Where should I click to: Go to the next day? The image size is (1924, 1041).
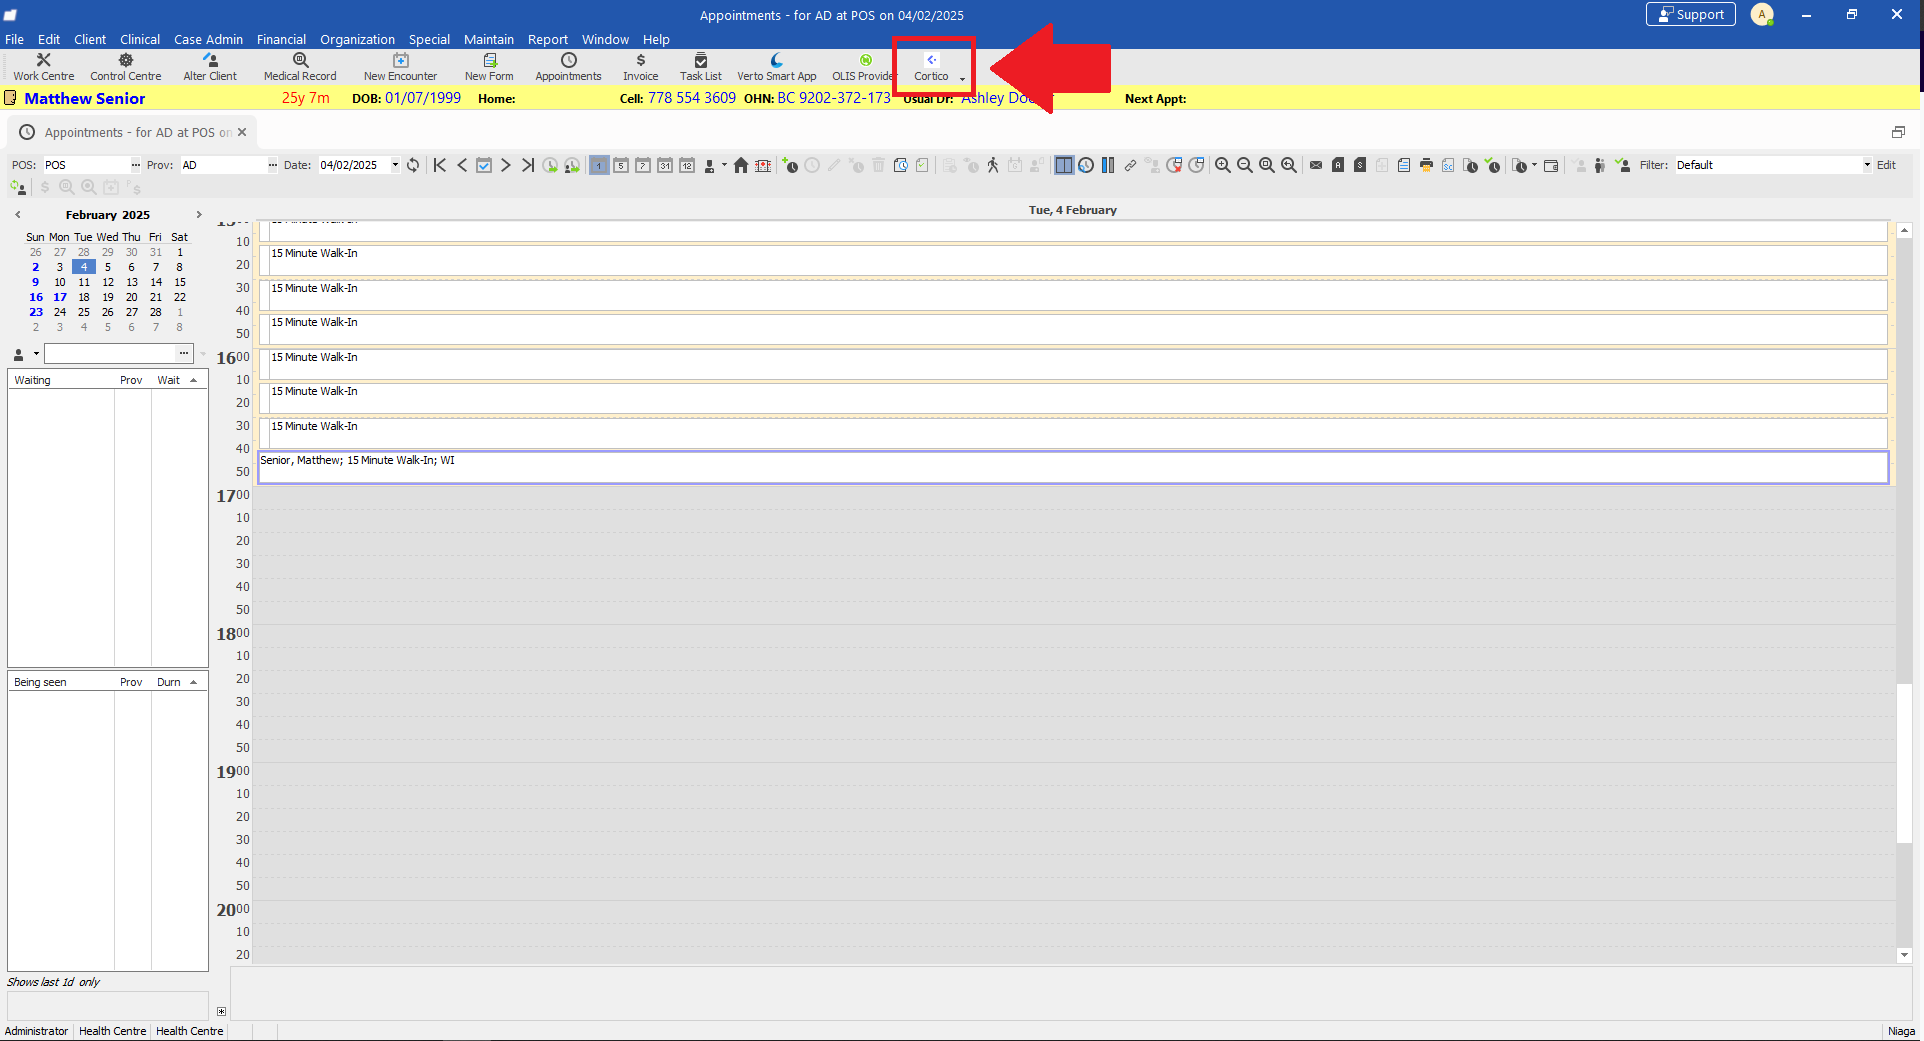(506, 165)
